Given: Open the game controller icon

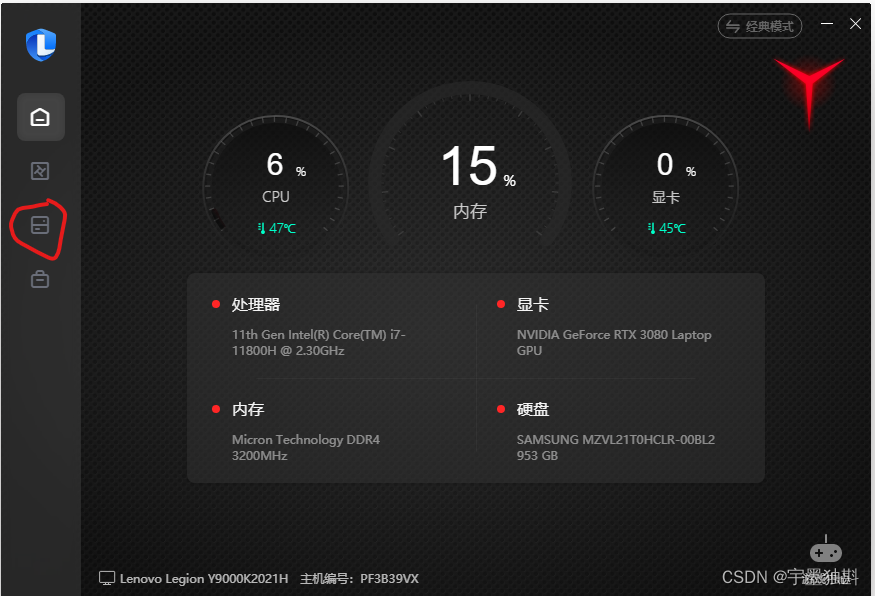Looking at the screenshot, I should (x=826, y=551).
